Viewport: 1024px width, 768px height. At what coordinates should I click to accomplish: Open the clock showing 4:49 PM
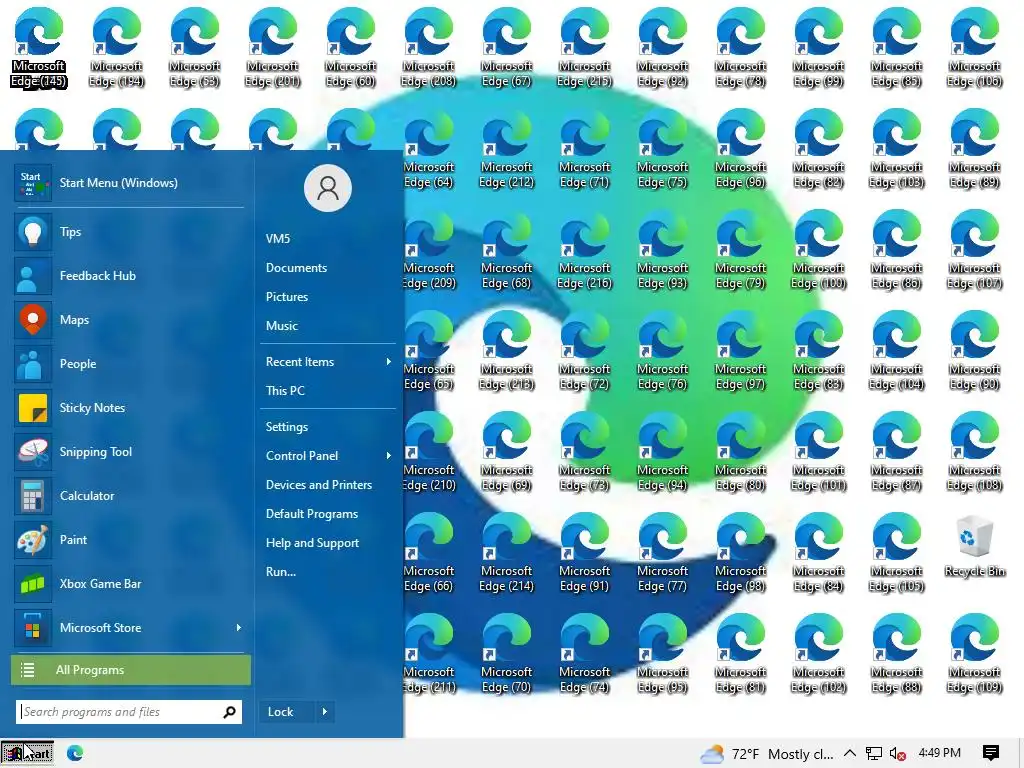(939, 753)
